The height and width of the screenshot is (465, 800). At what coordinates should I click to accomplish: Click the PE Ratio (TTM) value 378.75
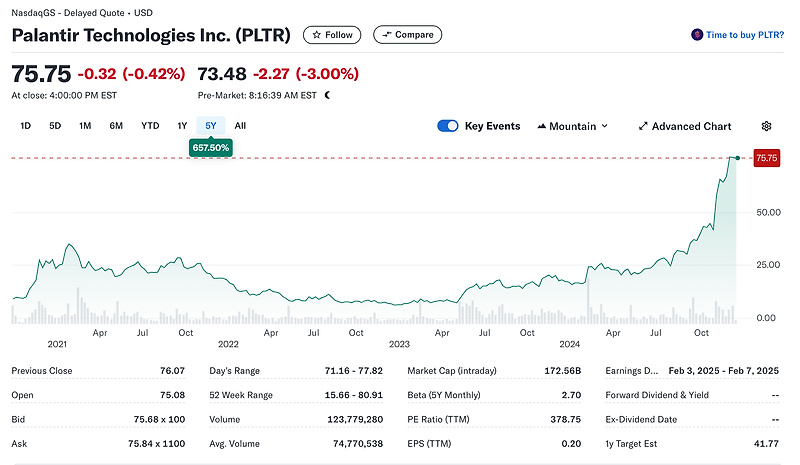click(565, 419)
